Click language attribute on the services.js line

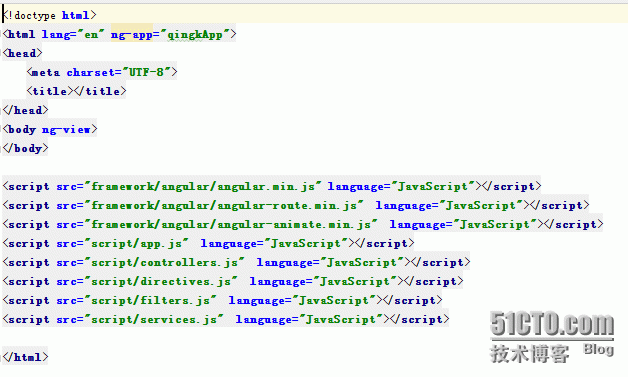coord(310,320)
